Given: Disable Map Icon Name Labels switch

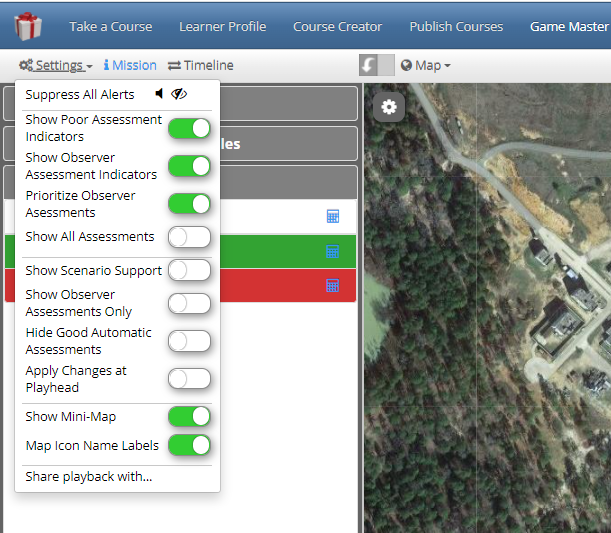Looking at the screenshot, I should click(189, 445).
